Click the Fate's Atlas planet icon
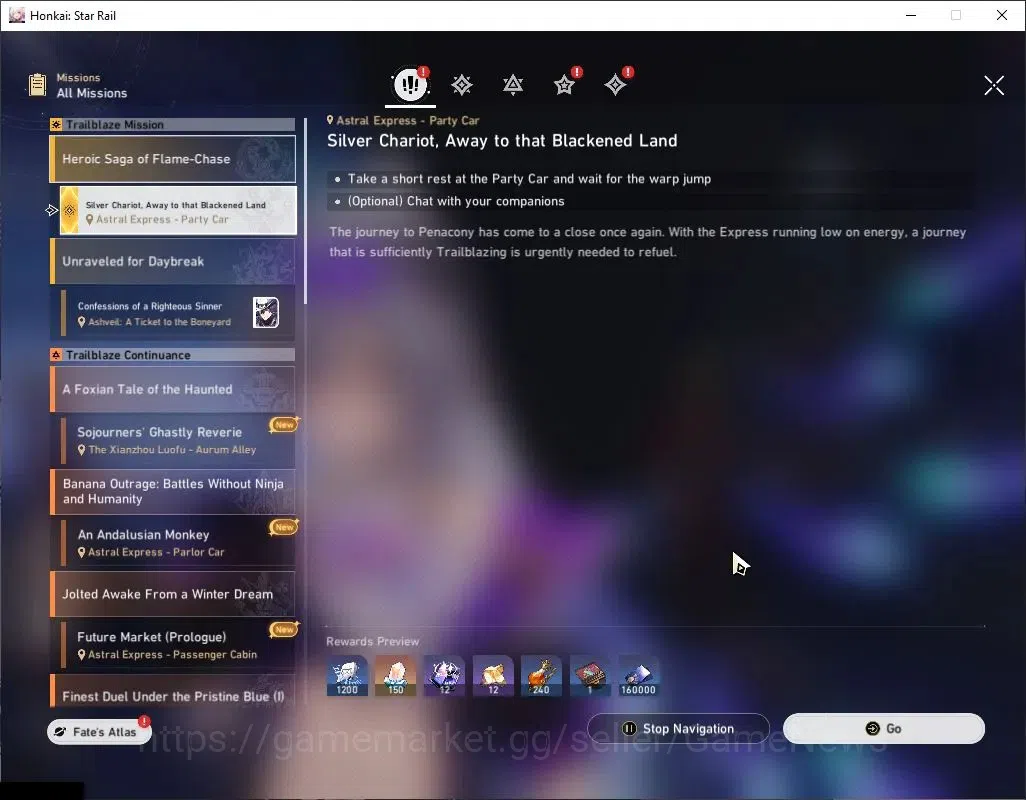Viewport: 1026px width, 800px height. click(60, 731)
